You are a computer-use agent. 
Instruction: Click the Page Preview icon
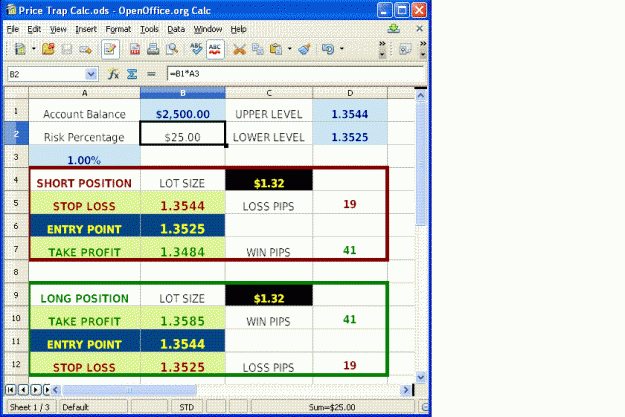point(172,49)
